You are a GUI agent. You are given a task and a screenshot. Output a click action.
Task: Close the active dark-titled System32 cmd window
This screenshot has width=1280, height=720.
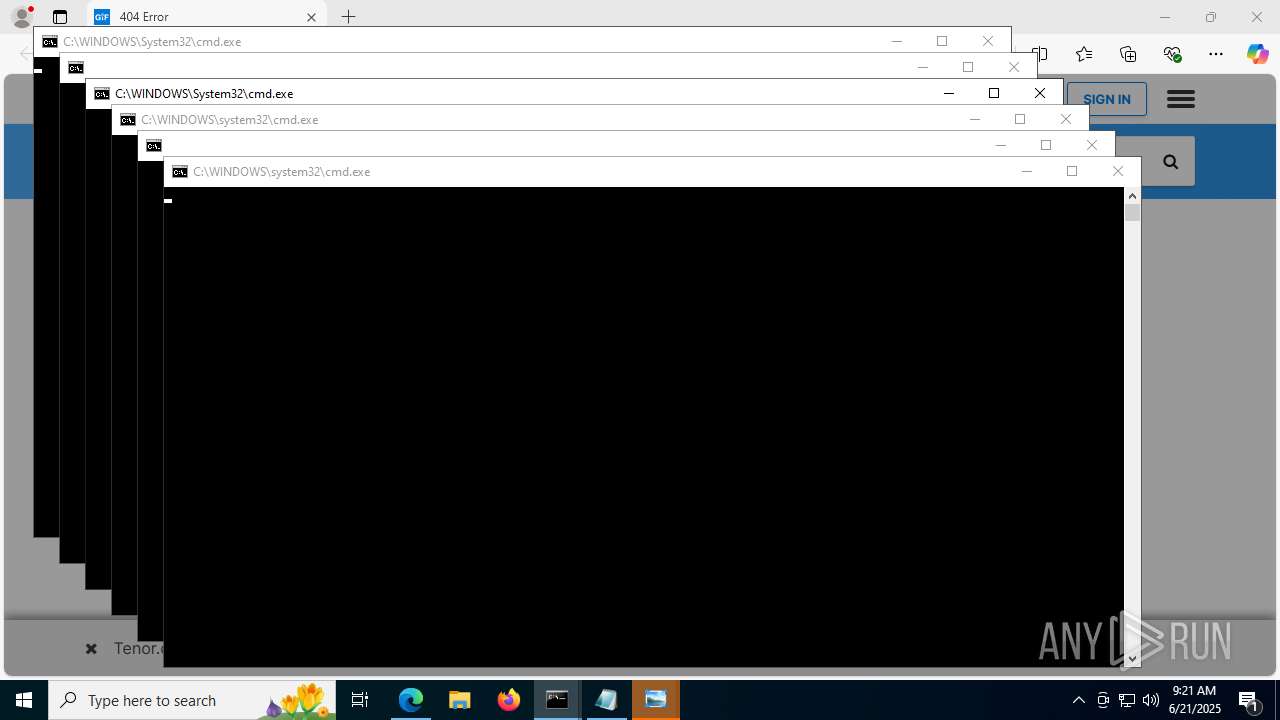[x=1040, y=93]
